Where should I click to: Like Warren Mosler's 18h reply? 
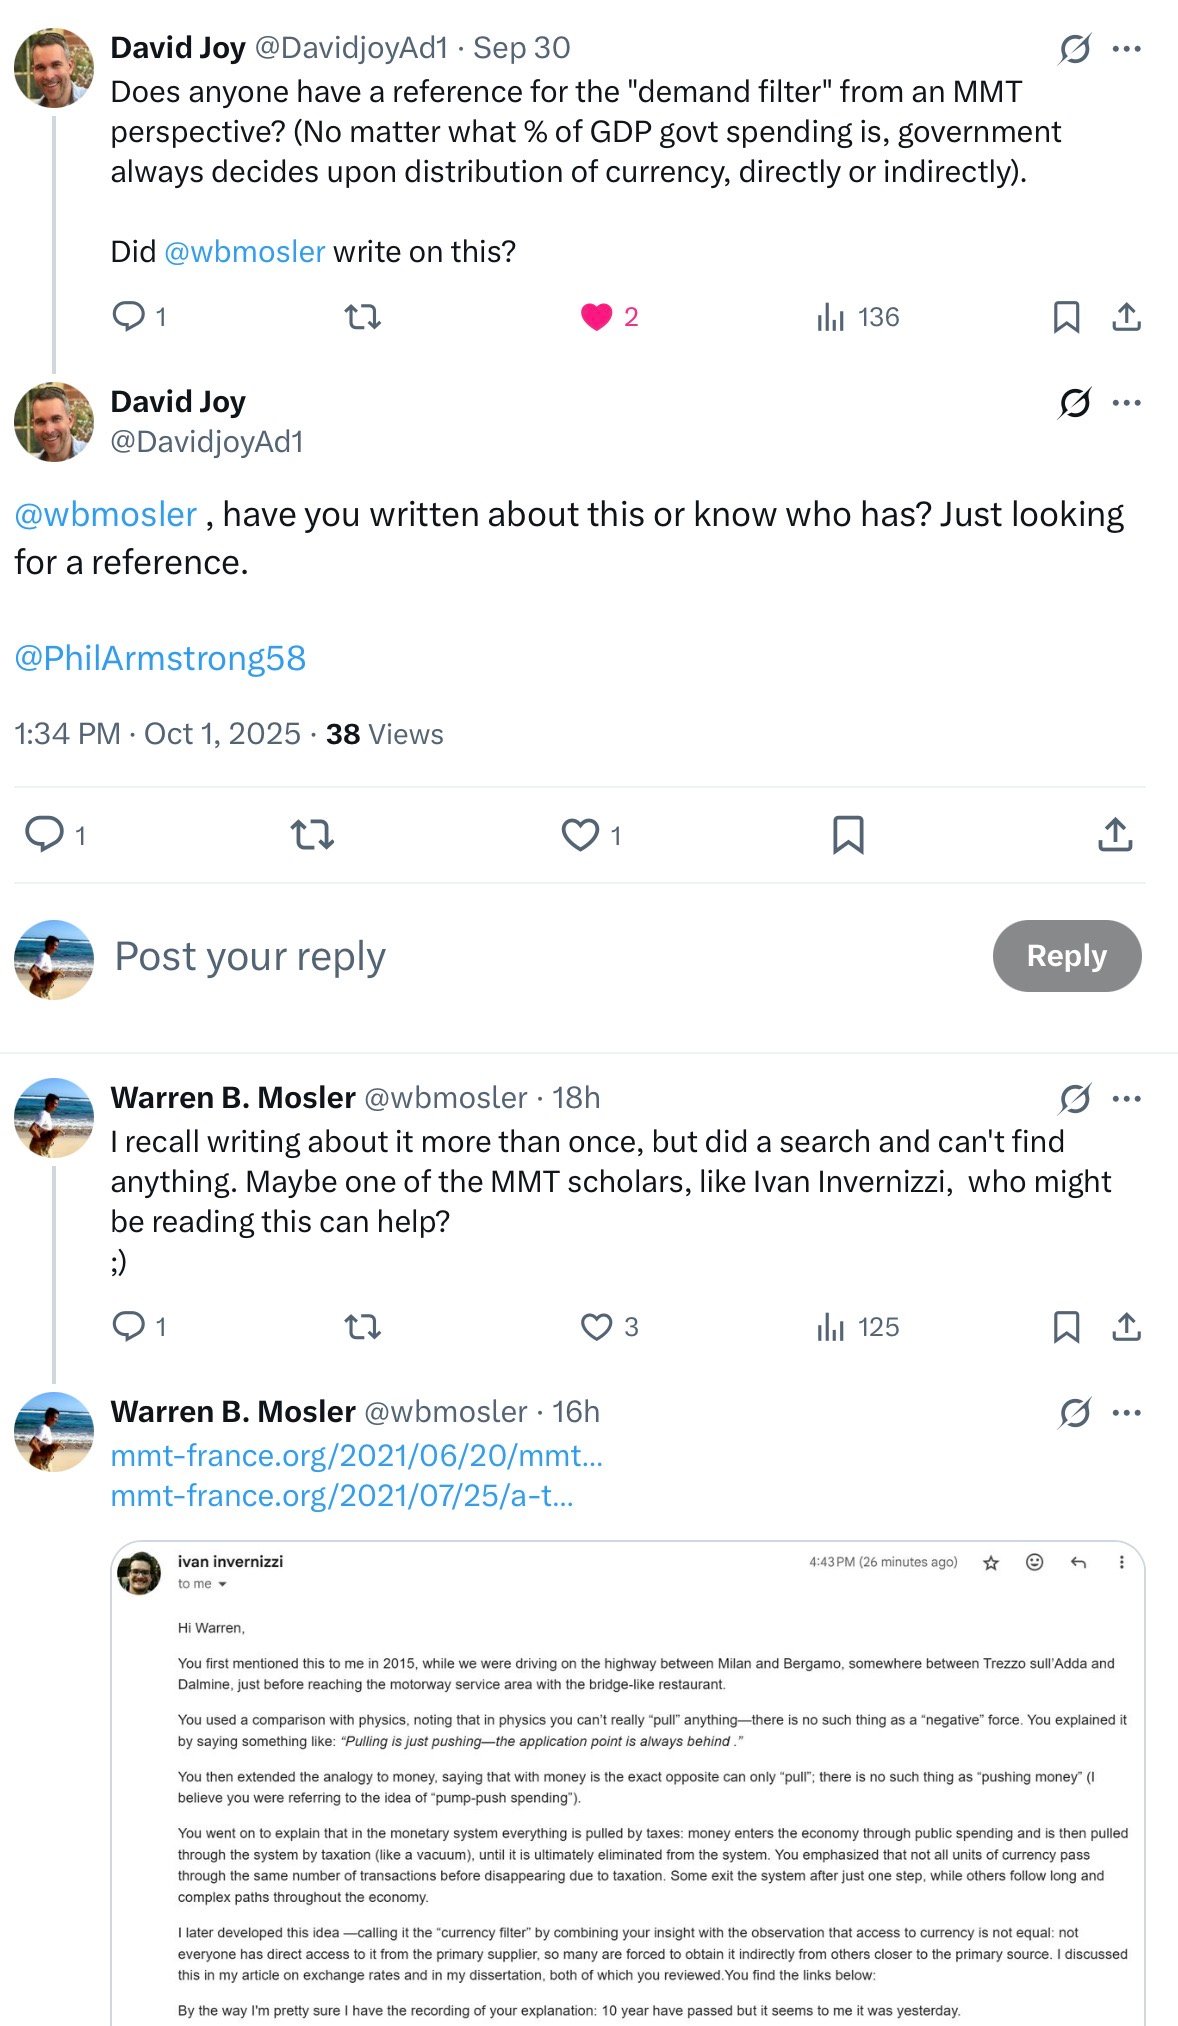597,1327
